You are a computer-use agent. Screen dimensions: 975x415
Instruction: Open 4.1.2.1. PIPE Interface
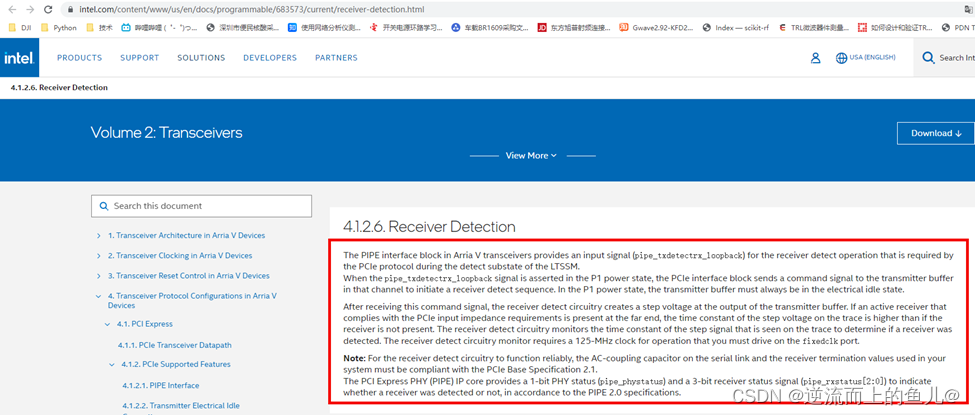tap(160, 386)
